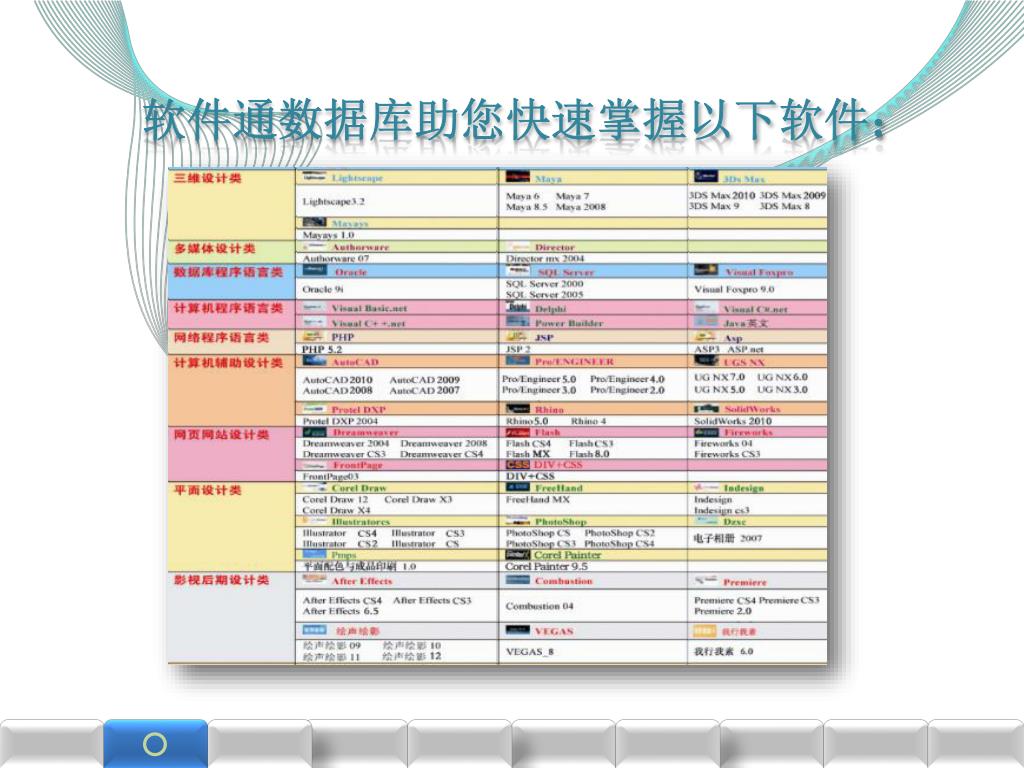Click the PhotoShop logo icon
This screenshot has height=768, width=1024.
pos(518,521)
